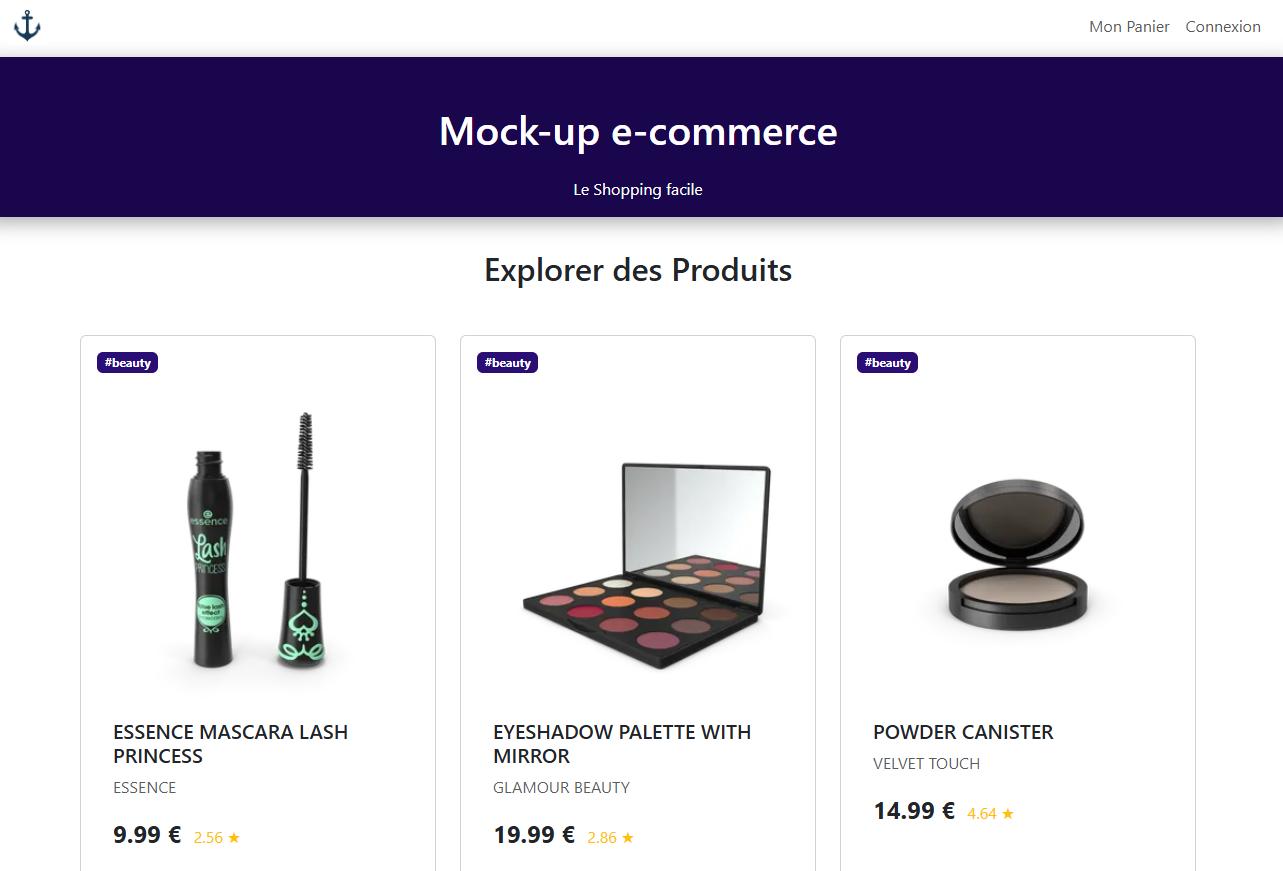Click the 14.99 € price
Screen dimensions: 1283x871
pyautogui.click(x=914, y=811)
